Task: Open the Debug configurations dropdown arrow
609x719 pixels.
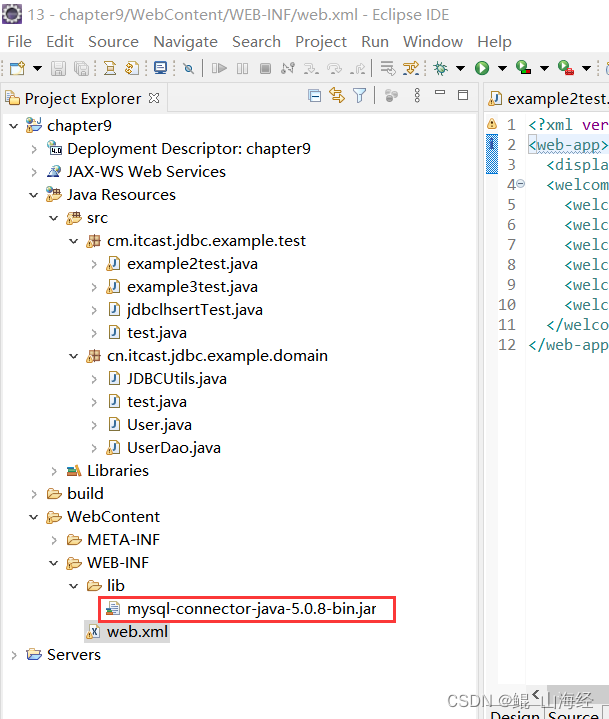Action: [460, 68]
